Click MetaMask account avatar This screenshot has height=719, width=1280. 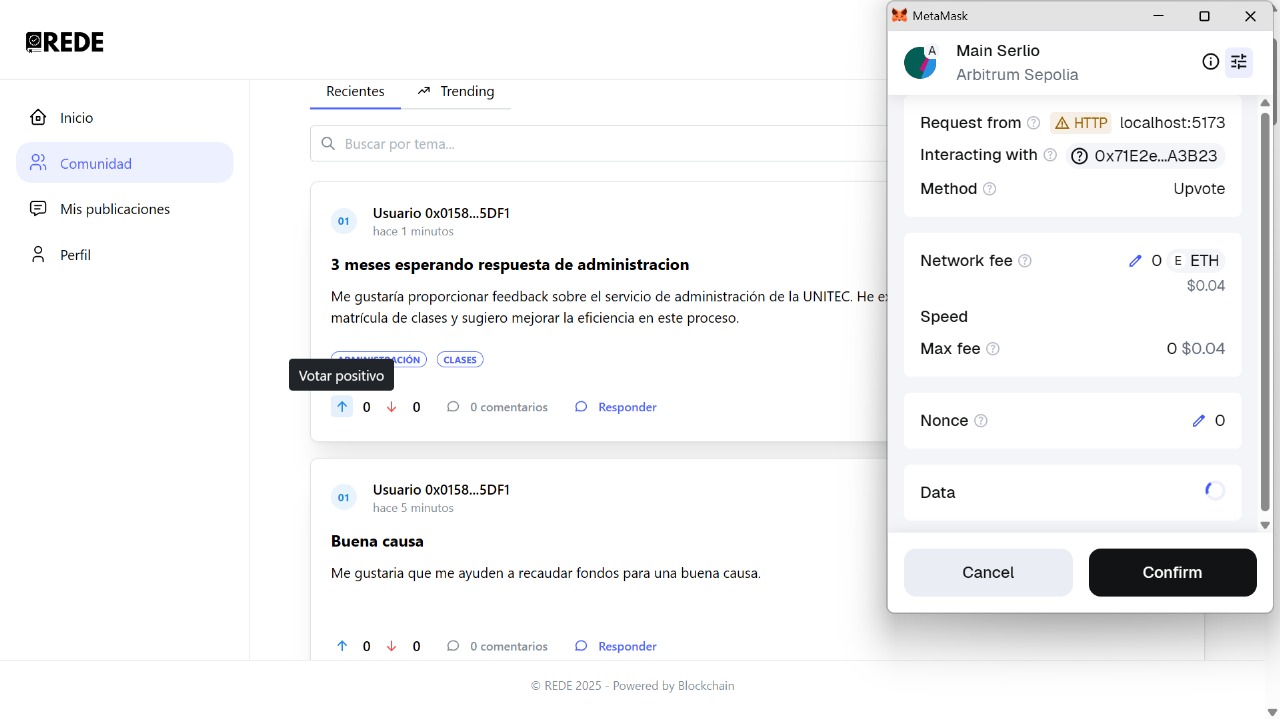920,62
